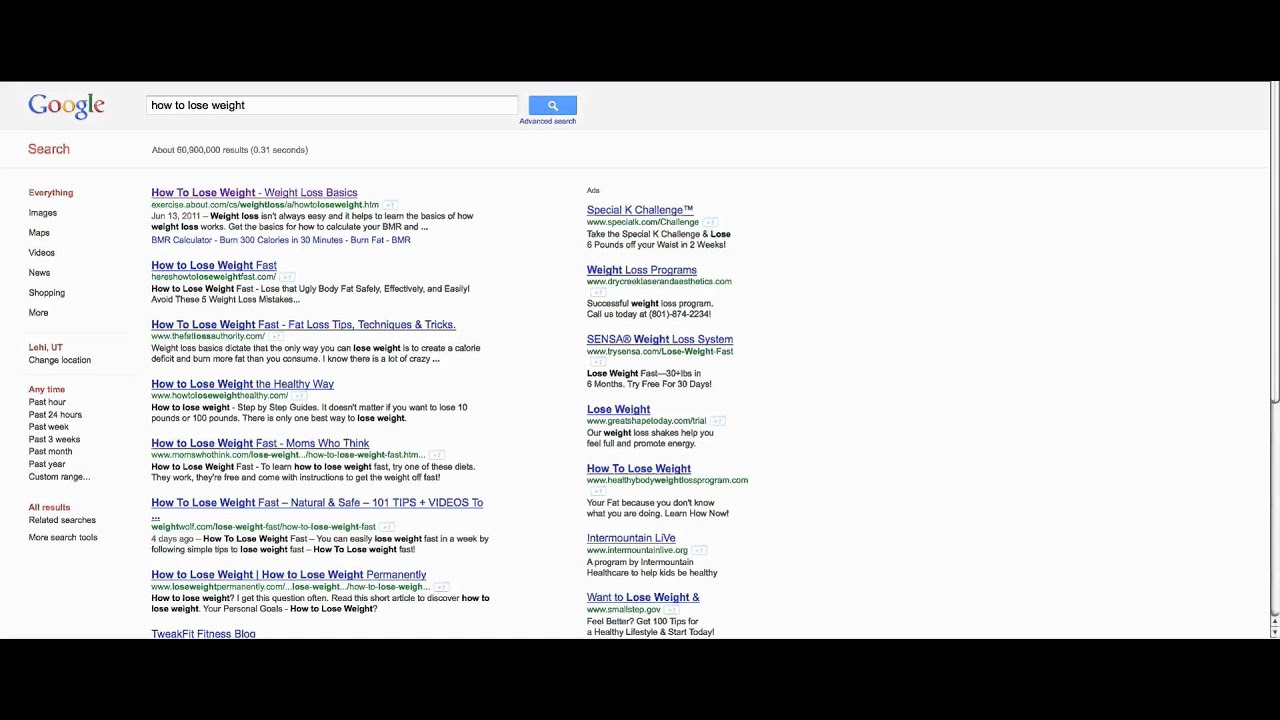
Task: Switch to Images results
Action: [43, 212]
